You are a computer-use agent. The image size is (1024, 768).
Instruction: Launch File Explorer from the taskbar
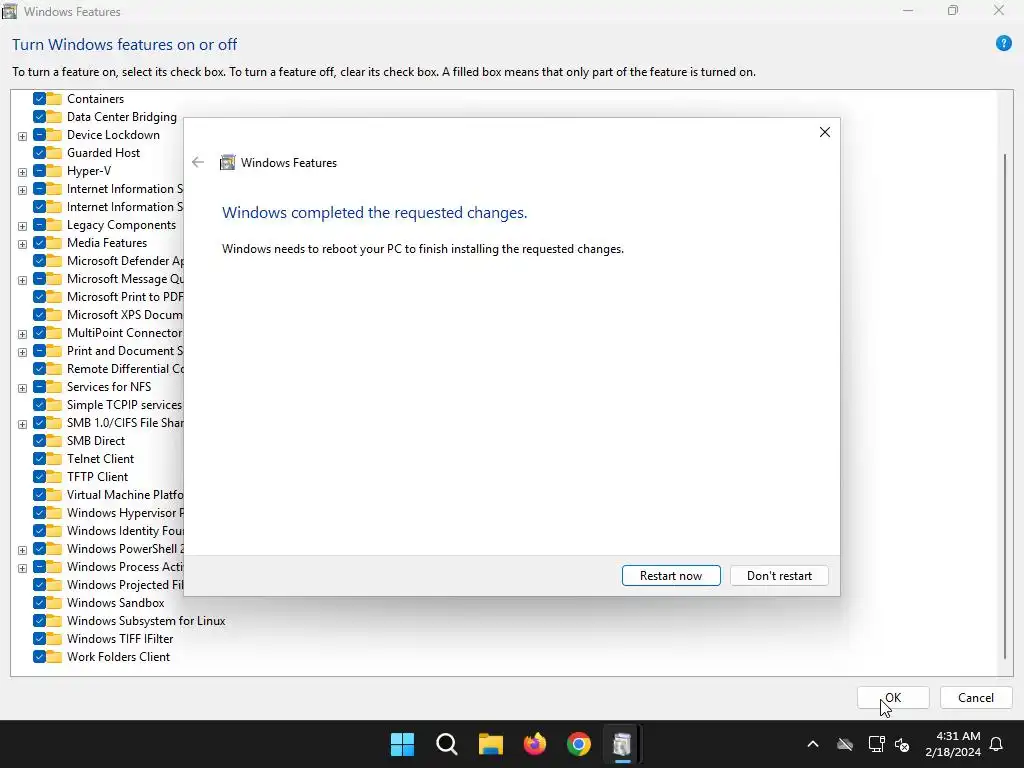[490, 744]
